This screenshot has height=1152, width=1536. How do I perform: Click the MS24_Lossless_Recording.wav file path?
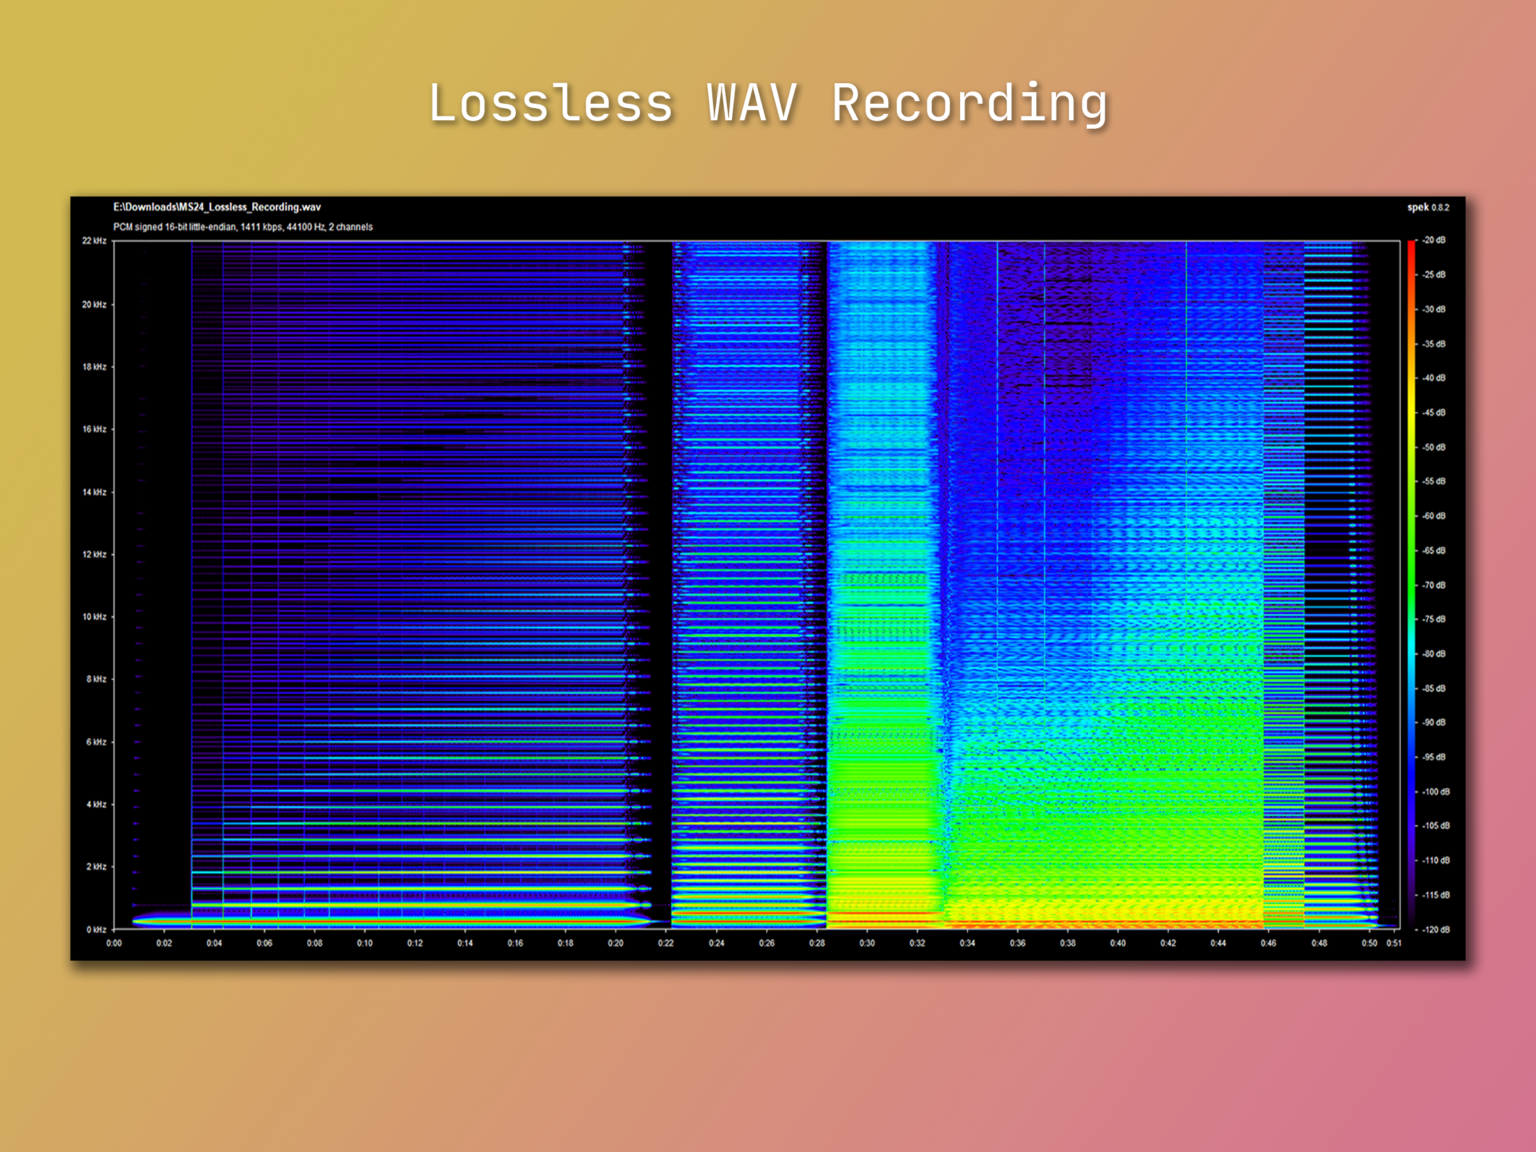tap(217, 207)
